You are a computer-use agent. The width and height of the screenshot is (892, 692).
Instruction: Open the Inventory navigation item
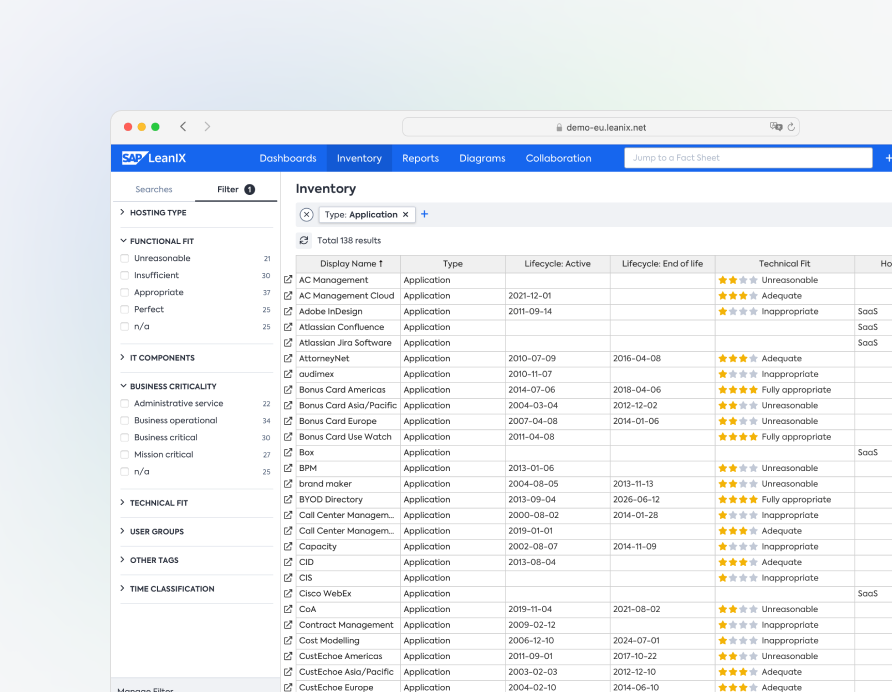[359, 158]
